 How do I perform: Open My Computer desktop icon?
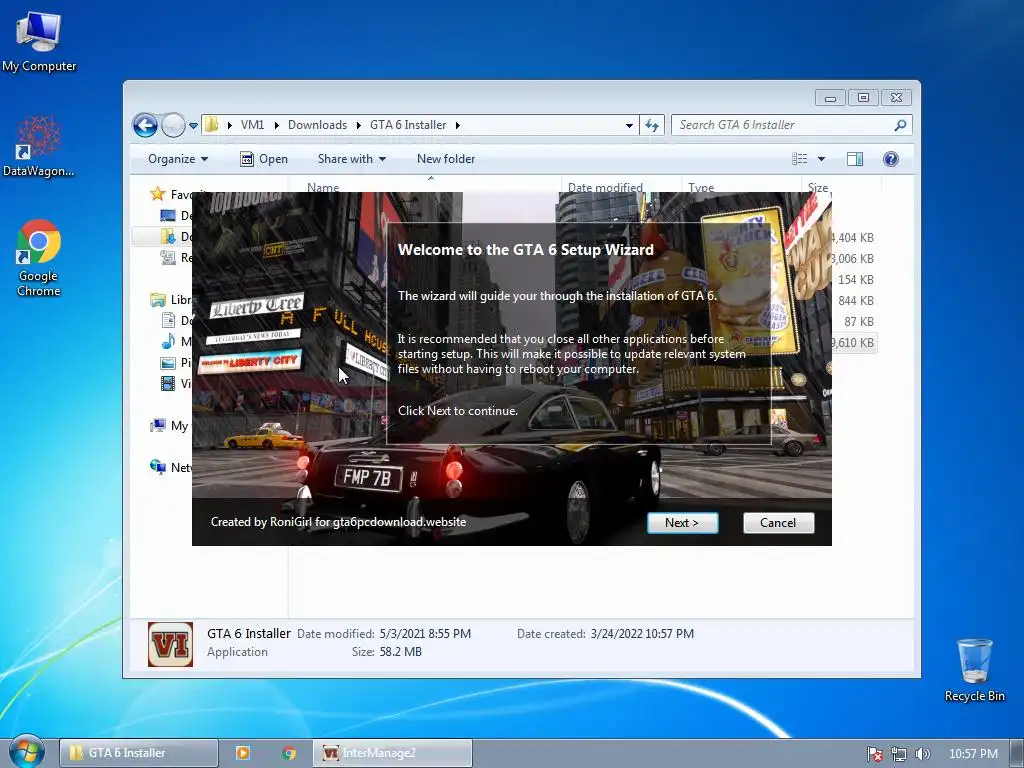pos(39,42)
